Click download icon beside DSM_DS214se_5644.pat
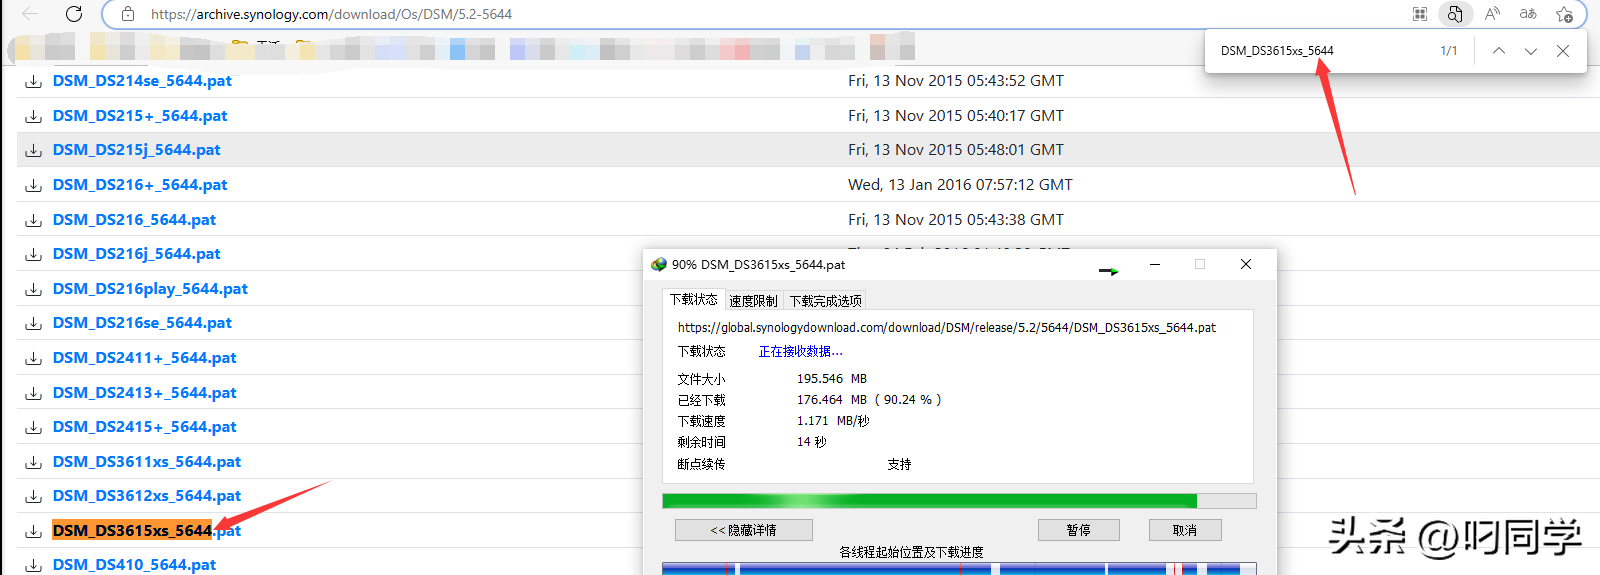 coord(33,81)
